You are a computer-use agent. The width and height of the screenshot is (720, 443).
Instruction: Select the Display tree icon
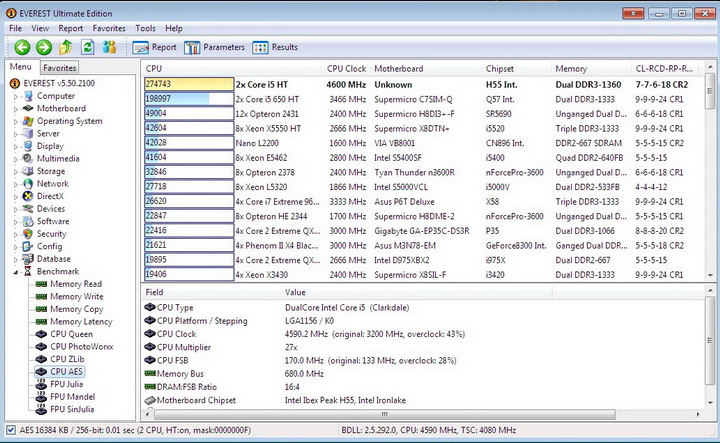[x=28, y=146]
